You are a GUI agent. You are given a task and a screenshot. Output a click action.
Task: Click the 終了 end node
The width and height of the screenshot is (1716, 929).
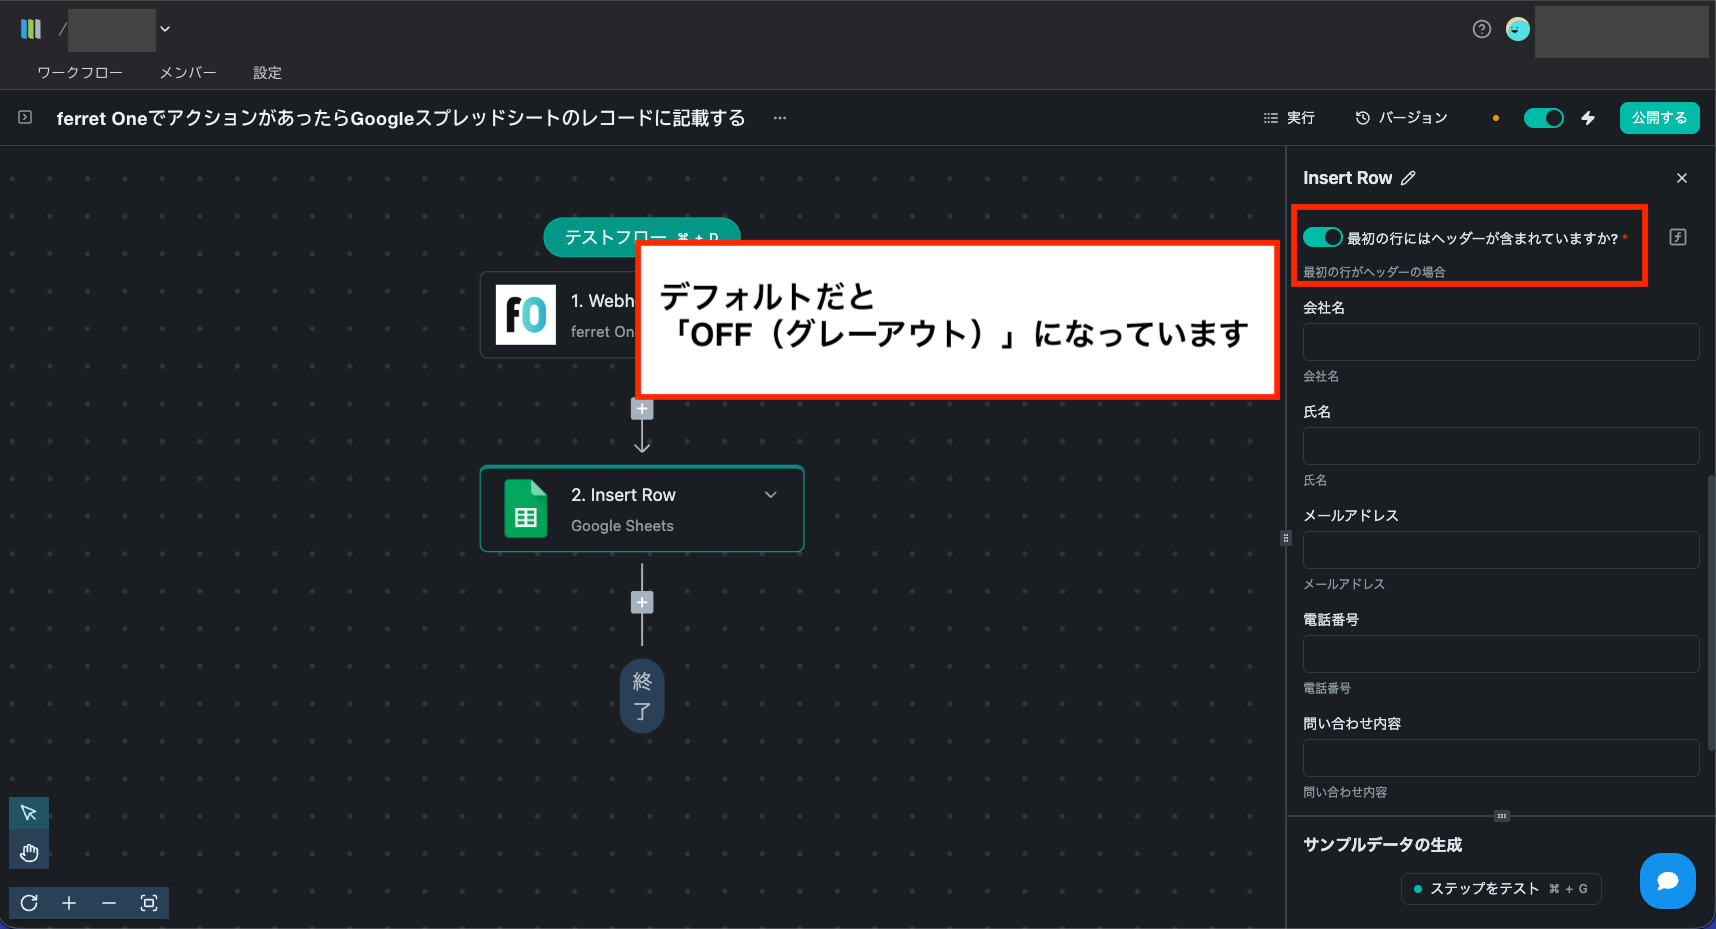(x=642, y=696)
